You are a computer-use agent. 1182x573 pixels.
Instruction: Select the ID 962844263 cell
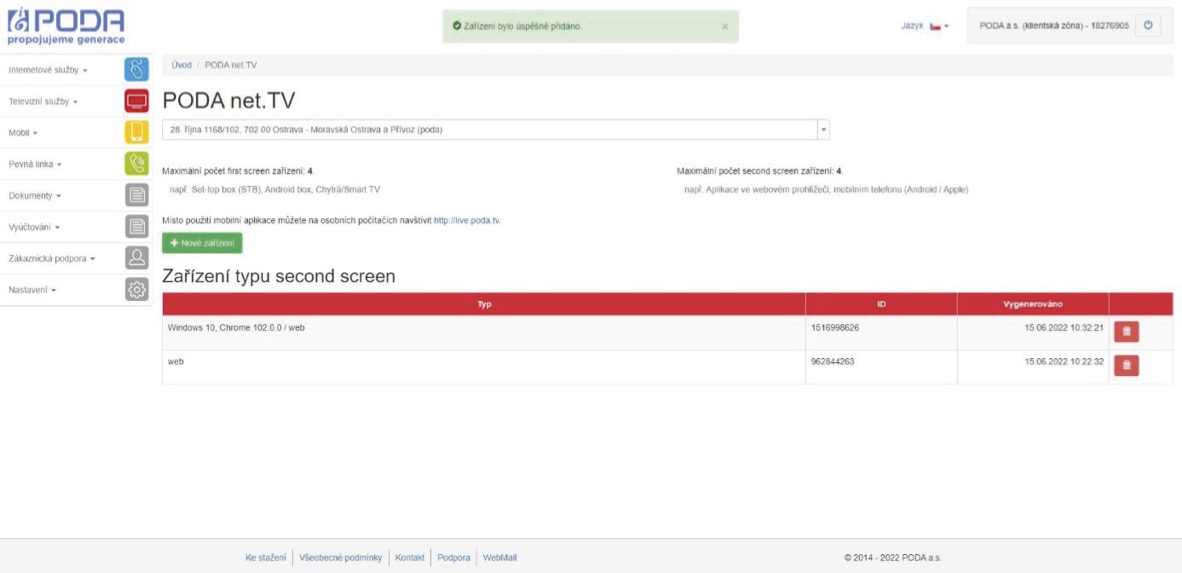881,366
